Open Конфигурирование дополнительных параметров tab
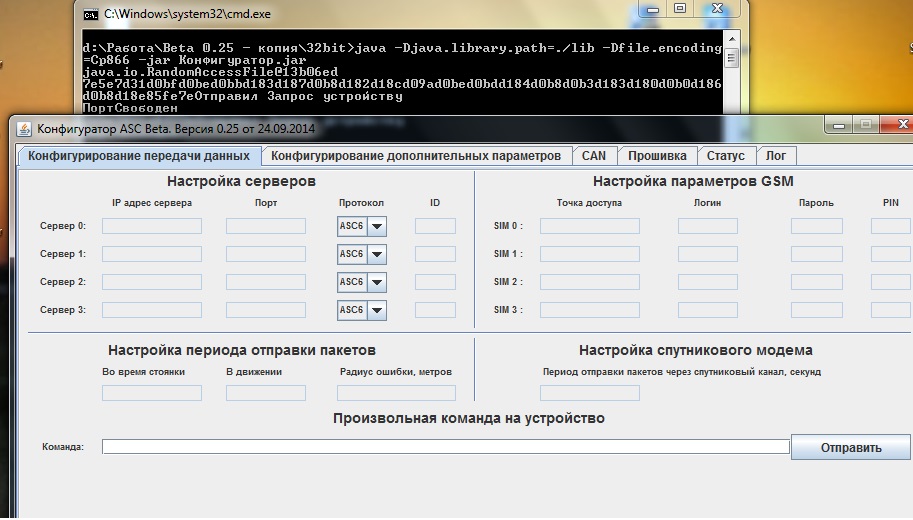This screenshot has width=913, height=520. pos(416,156)
